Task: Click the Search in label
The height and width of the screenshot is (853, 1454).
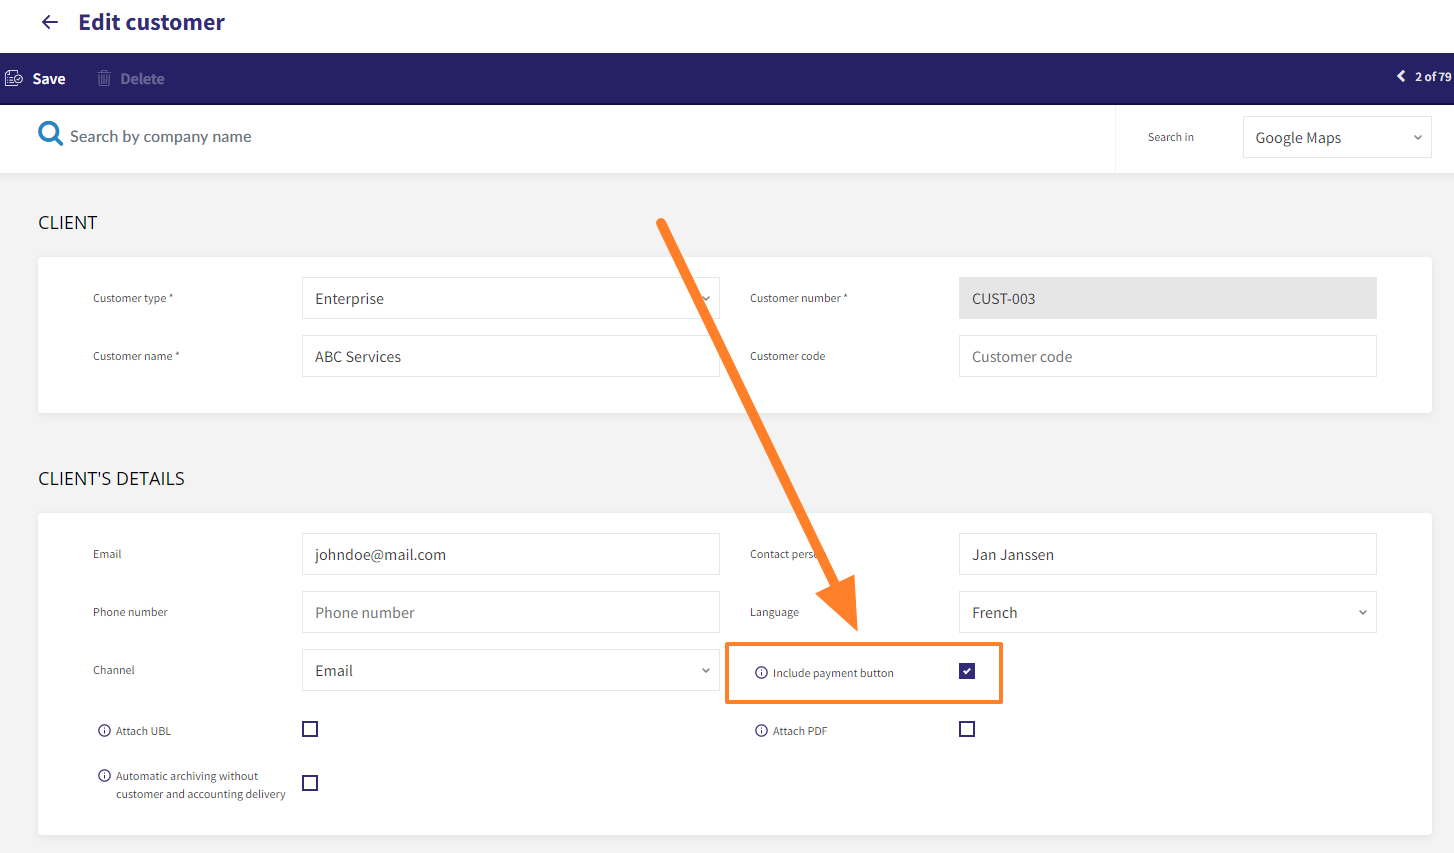Action: 1171,137
